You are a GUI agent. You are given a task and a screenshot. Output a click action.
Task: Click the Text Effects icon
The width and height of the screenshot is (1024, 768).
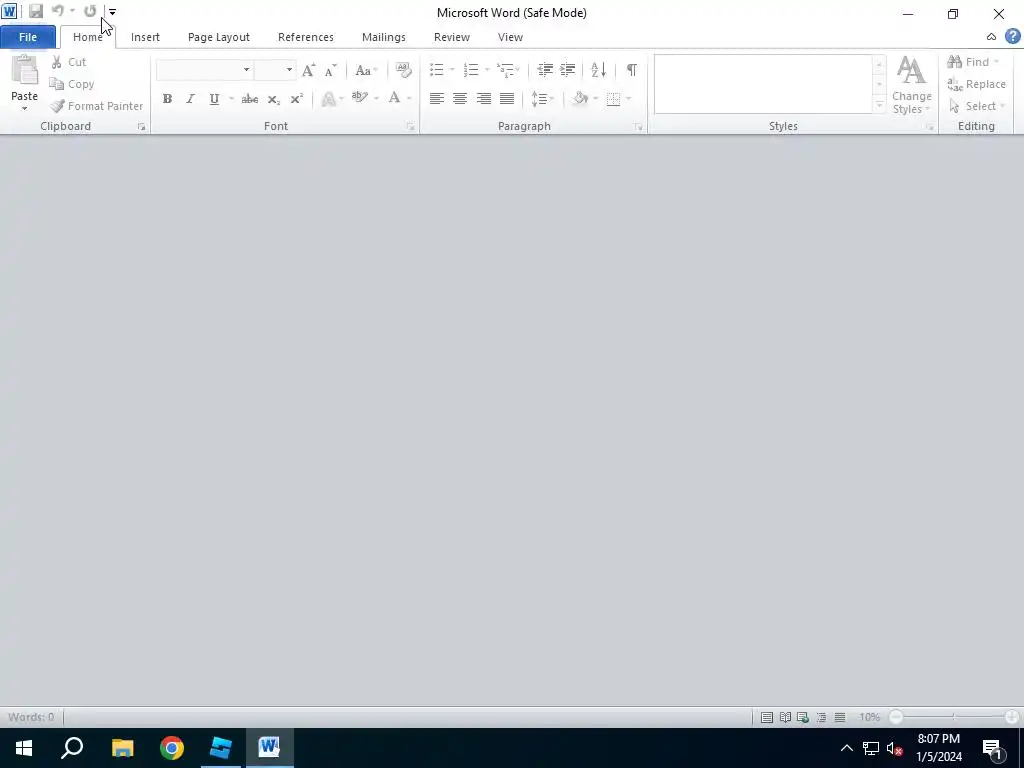click(x=329, y=99)
